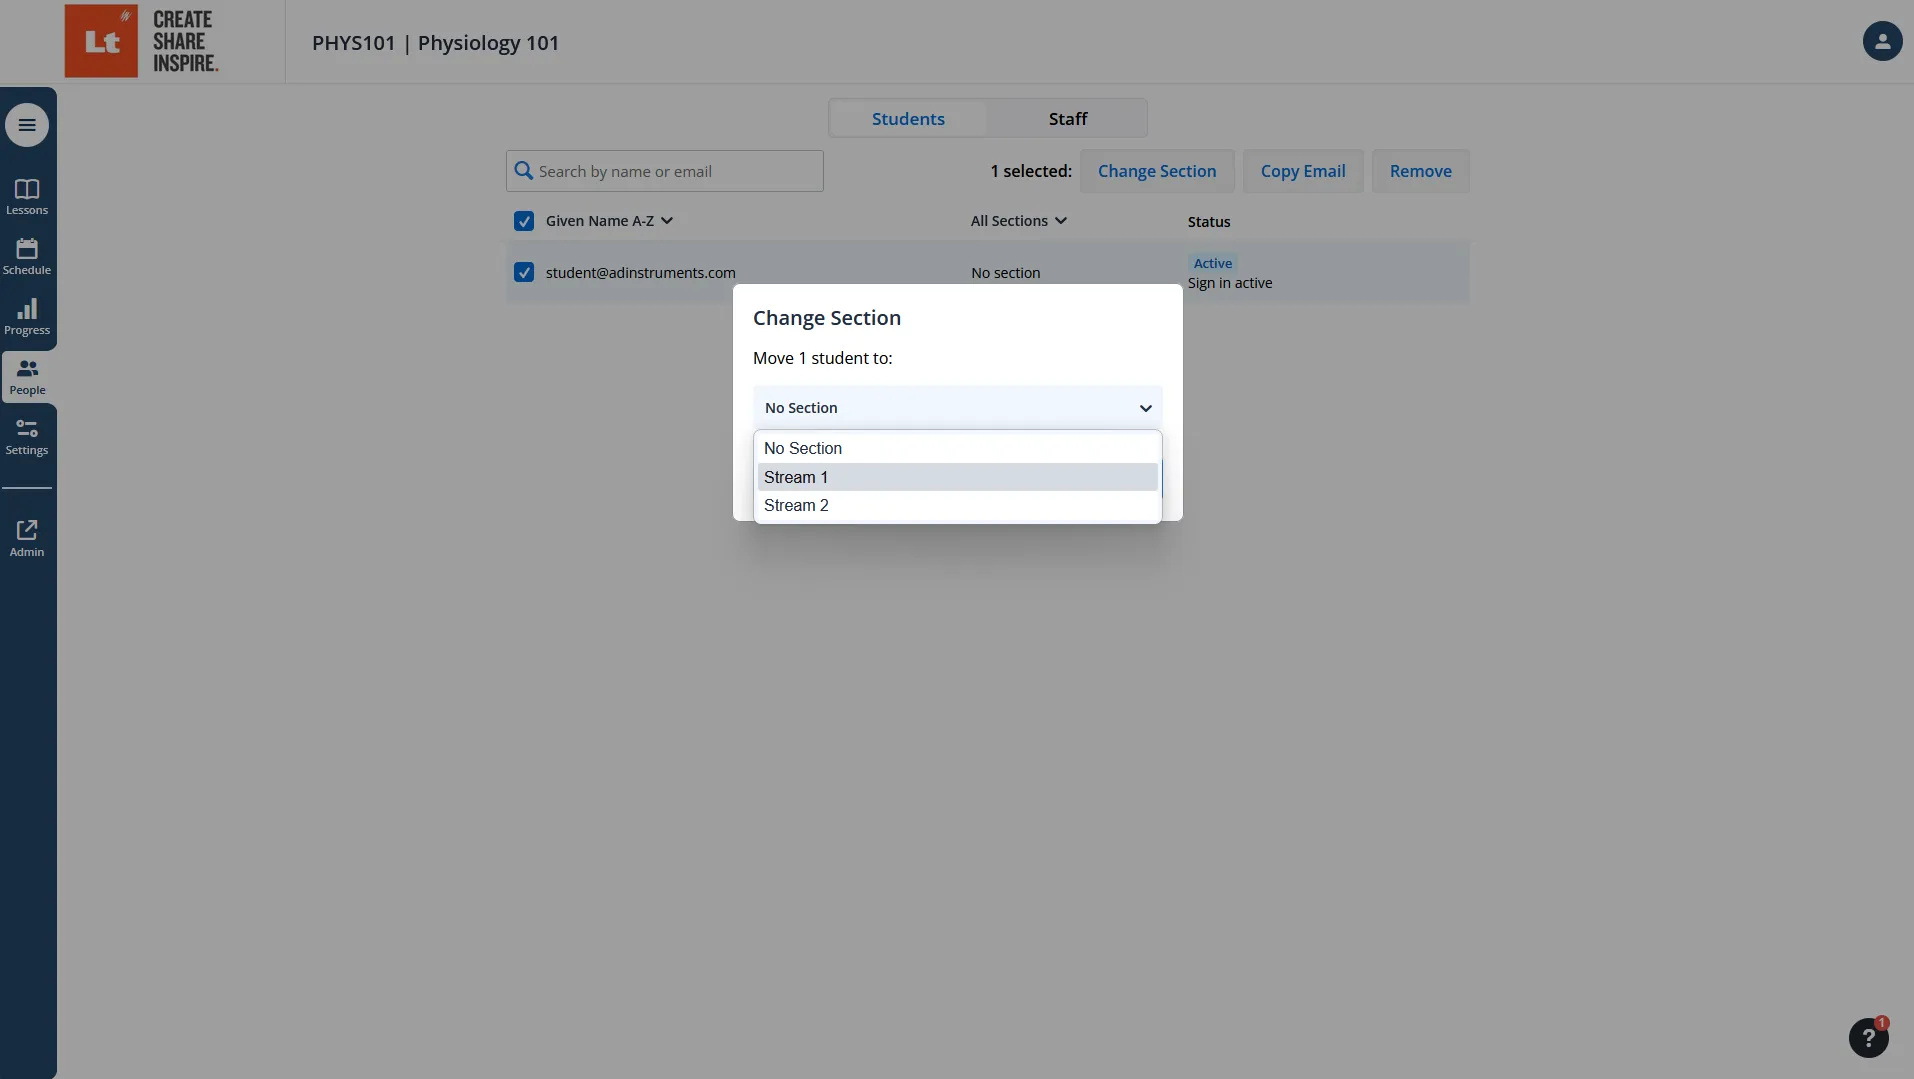
Task: Click the Active status badge
Action: tap(1212, 263)
